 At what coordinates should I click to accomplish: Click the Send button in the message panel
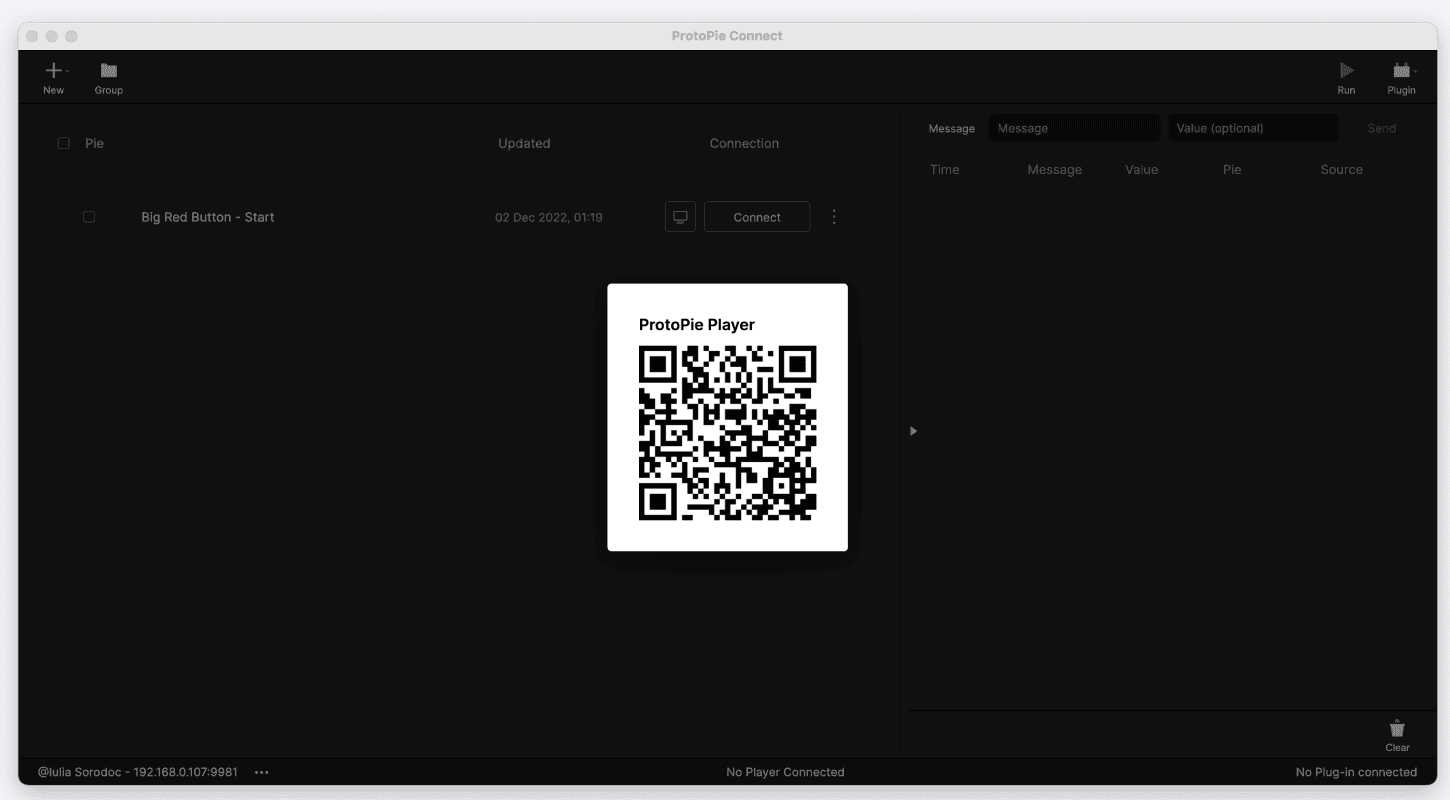(1381, 127)
